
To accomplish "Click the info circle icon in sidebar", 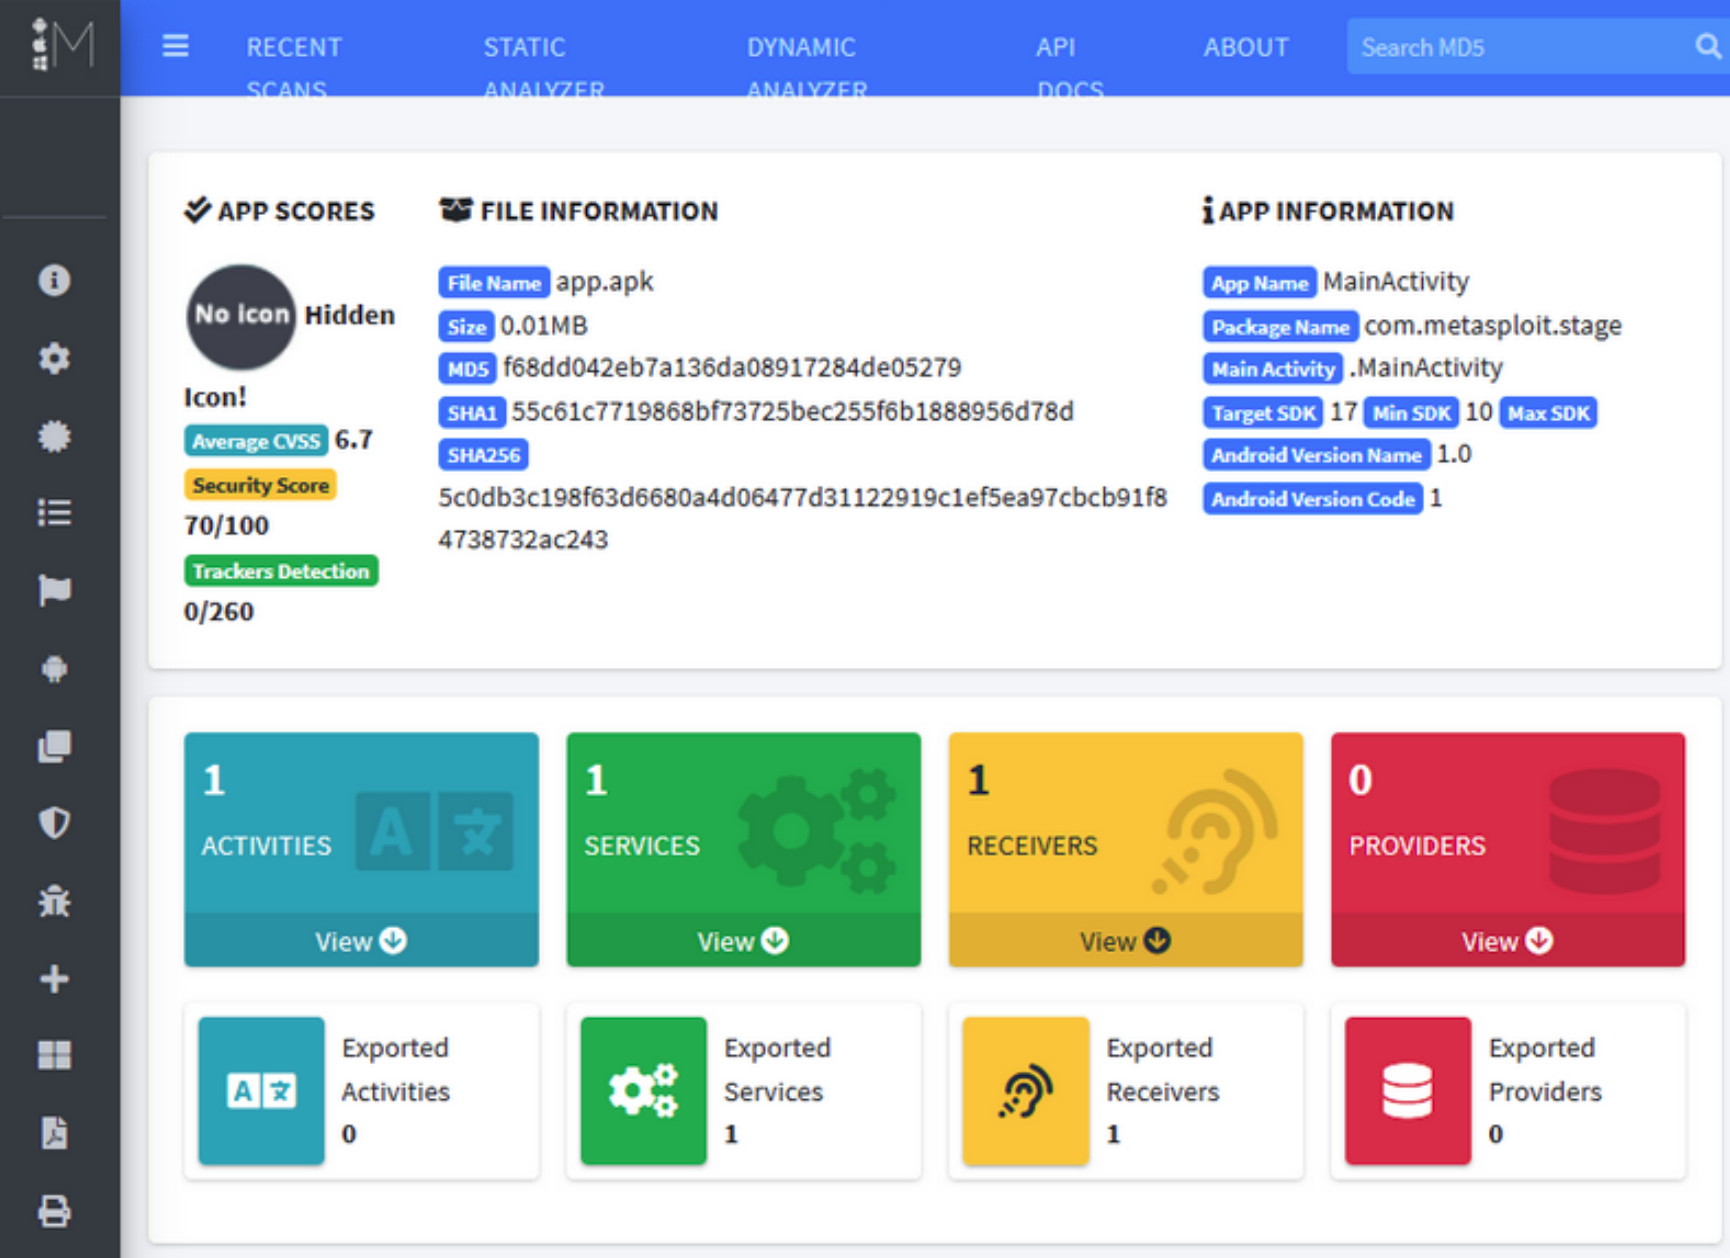I will (x=54, y=280).
